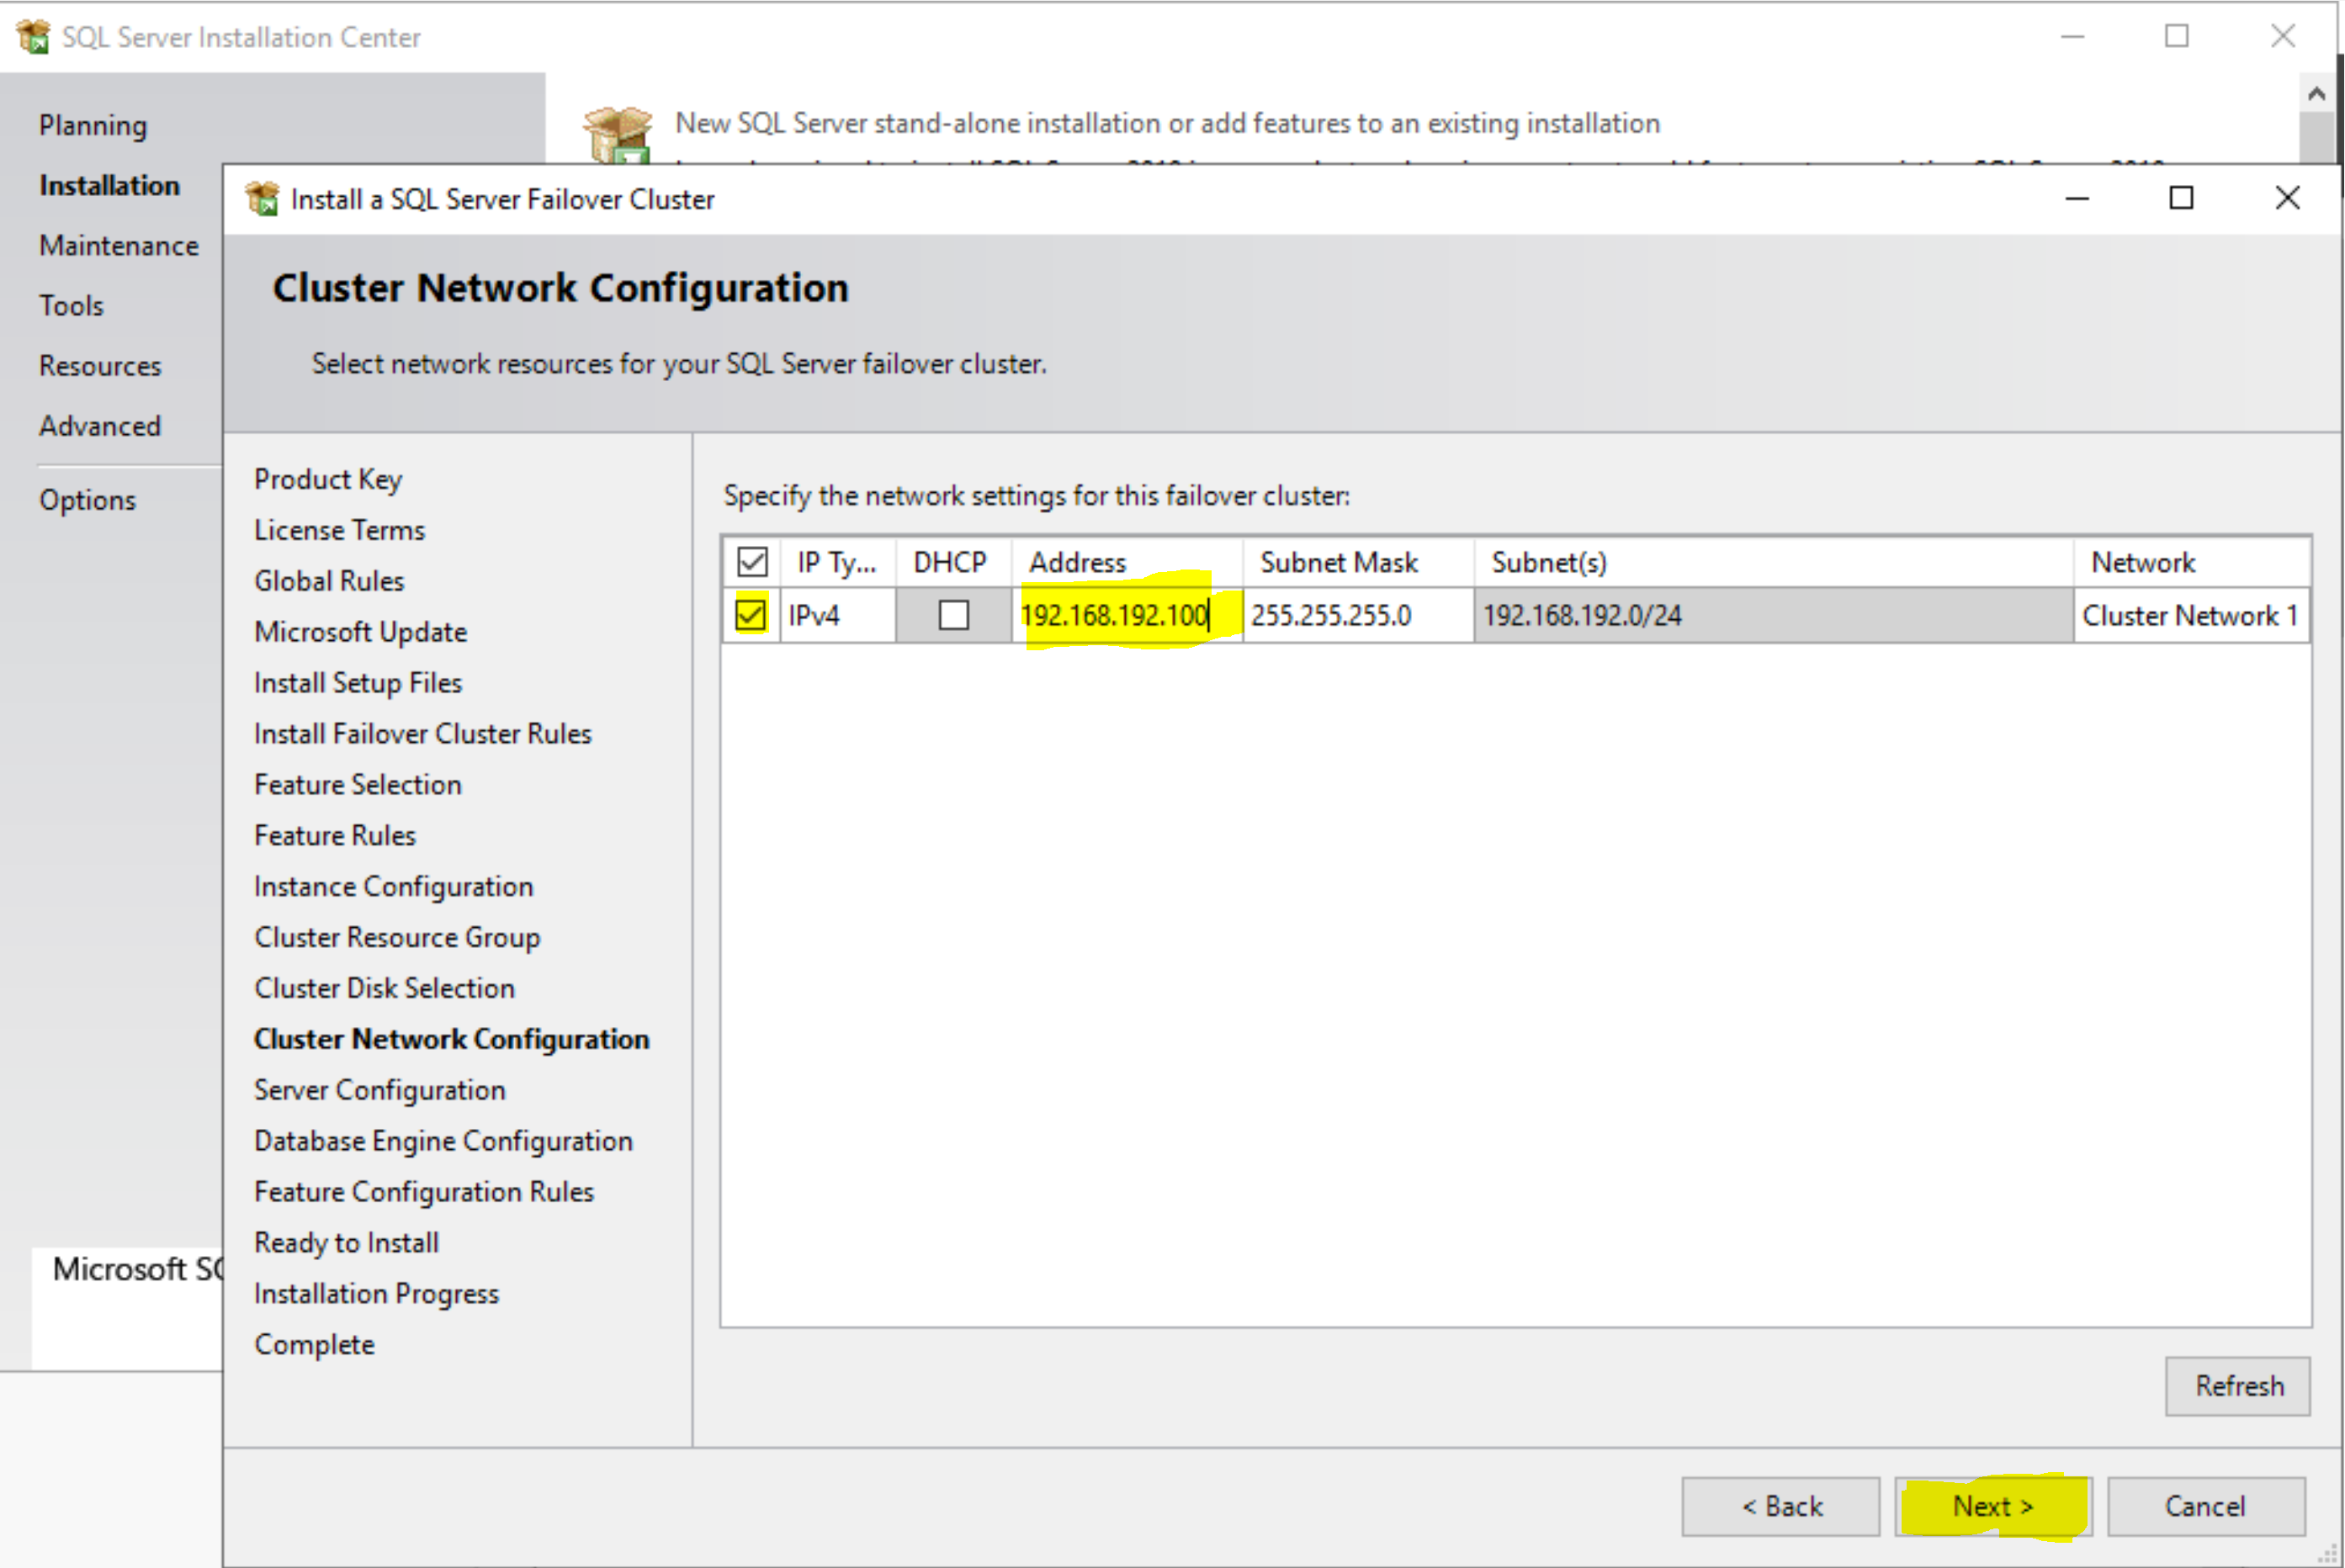The height and width of the screenshot is (1568, 2345).
Task: Select the Server Configuration step
Action: pyautogui.click(x=379, y=1090)
